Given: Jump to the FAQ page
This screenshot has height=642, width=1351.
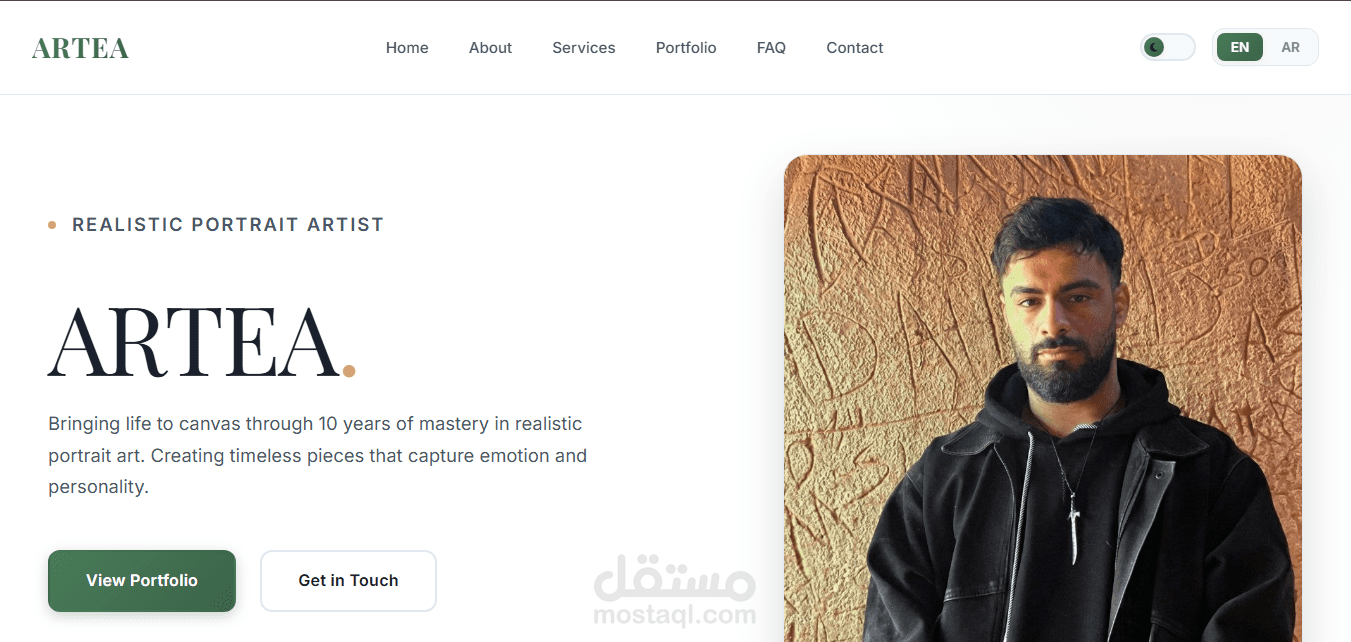Looking at the screenshot, I should 771,48.
